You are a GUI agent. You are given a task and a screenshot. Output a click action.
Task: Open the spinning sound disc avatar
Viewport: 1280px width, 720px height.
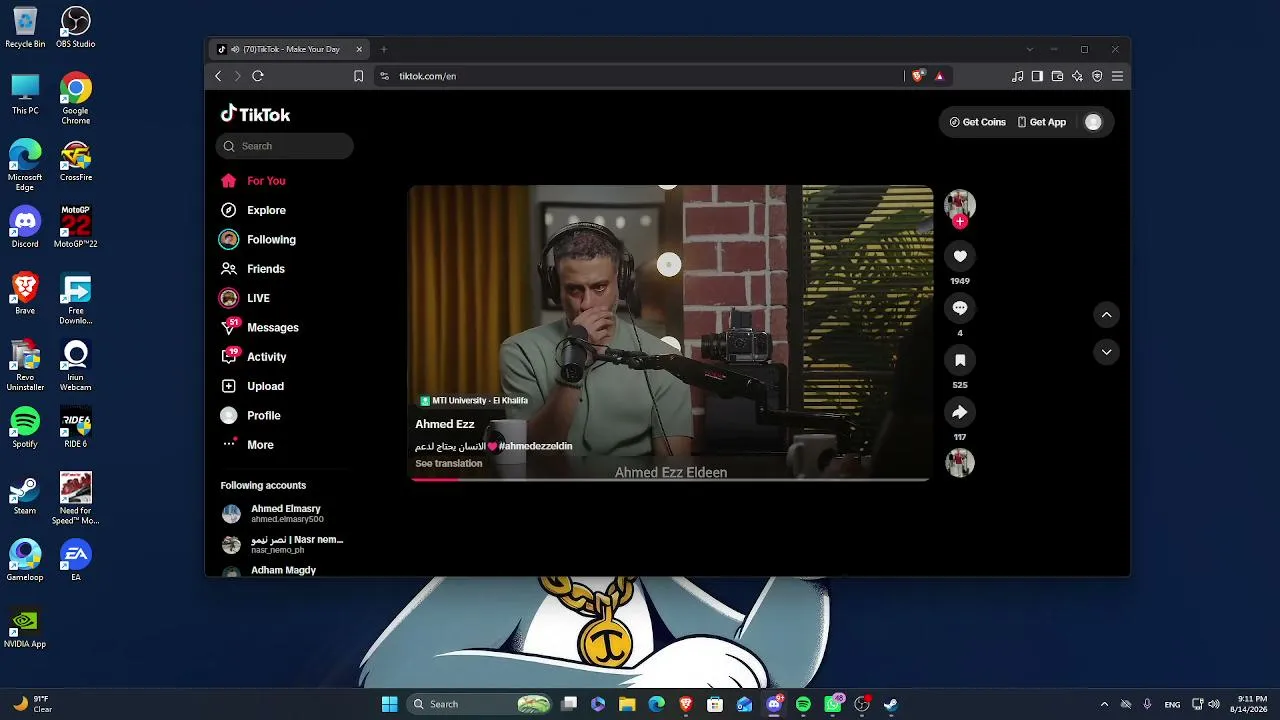click(960, 462)
